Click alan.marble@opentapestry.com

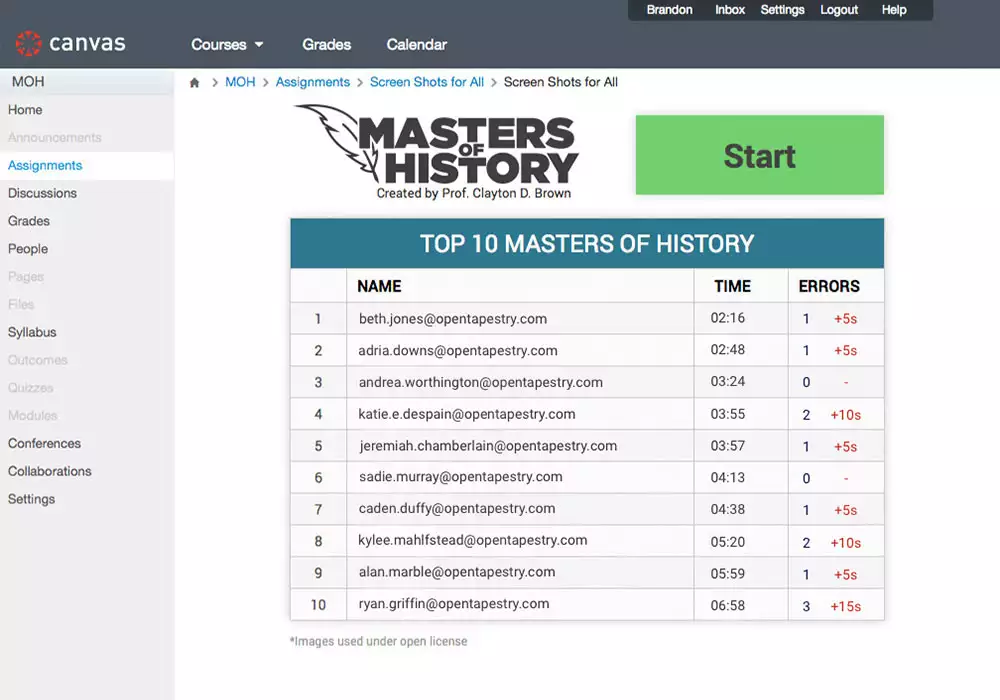(x=457, y=572)
